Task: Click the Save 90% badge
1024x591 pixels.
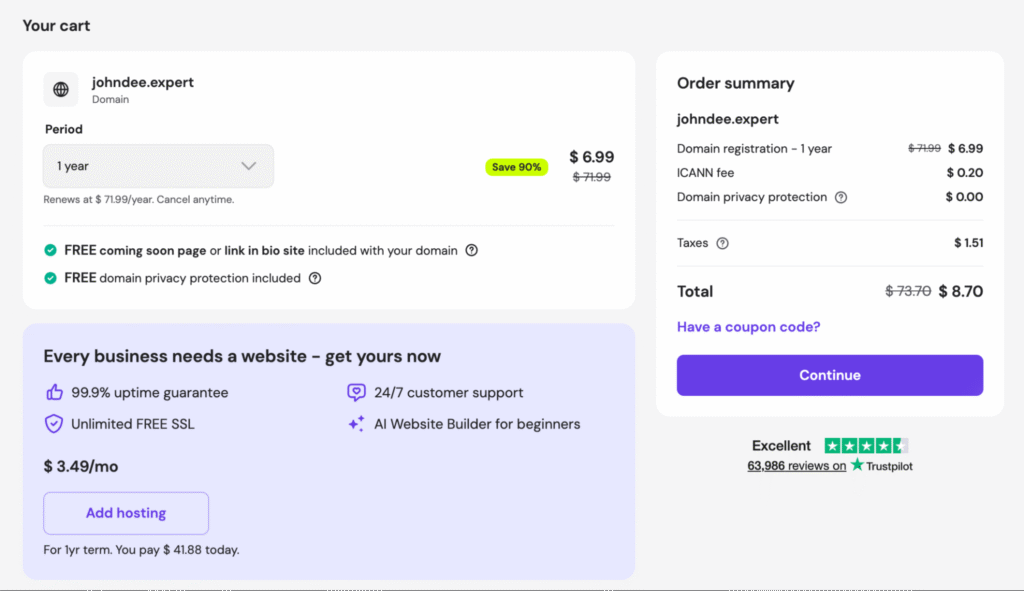Action: pos(516,167)
